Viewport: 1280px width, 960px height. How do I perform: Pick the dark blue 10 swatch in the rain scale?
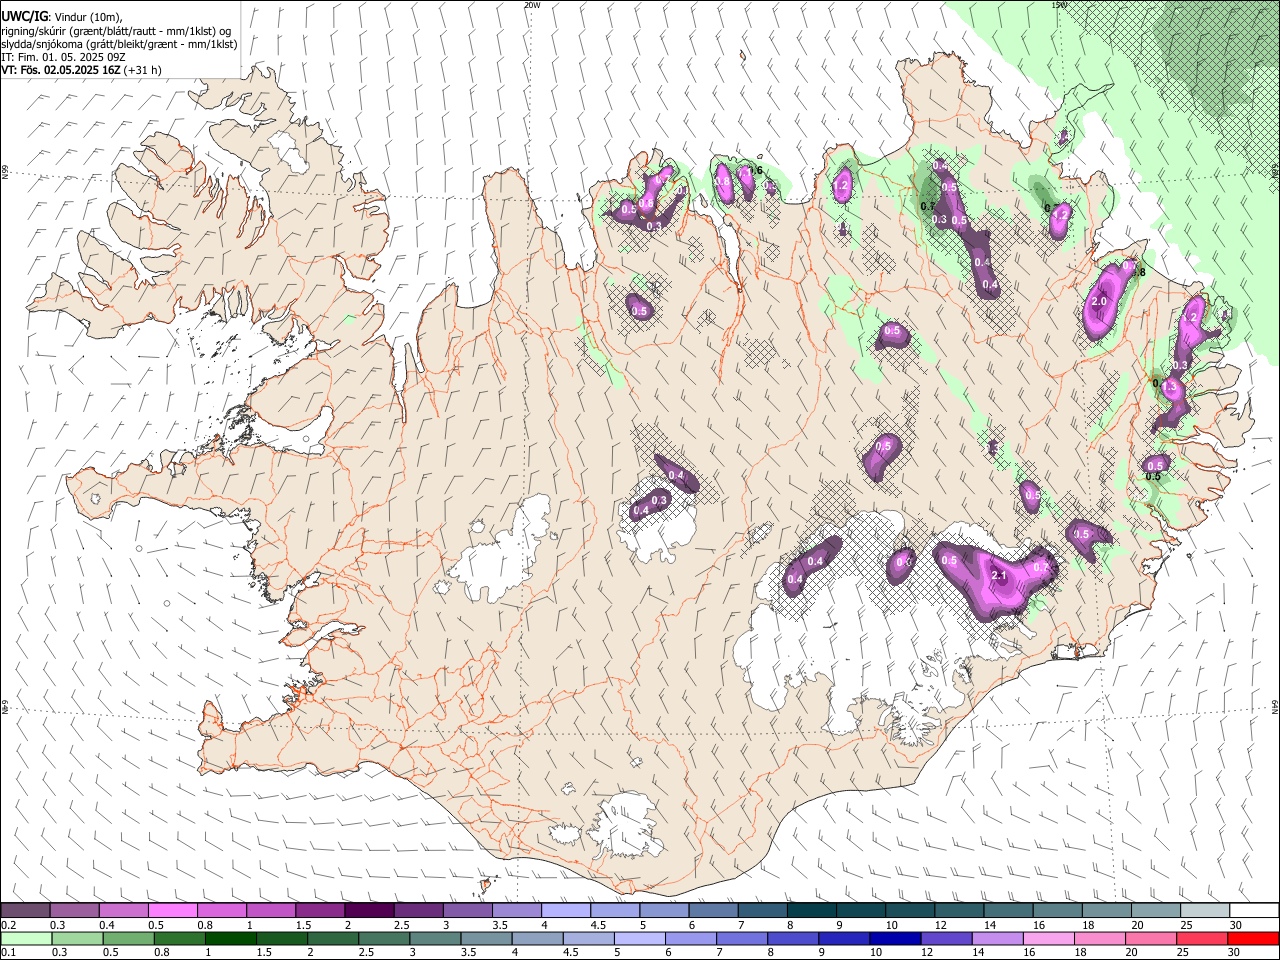pyautogui.click(x=896, y=938)
